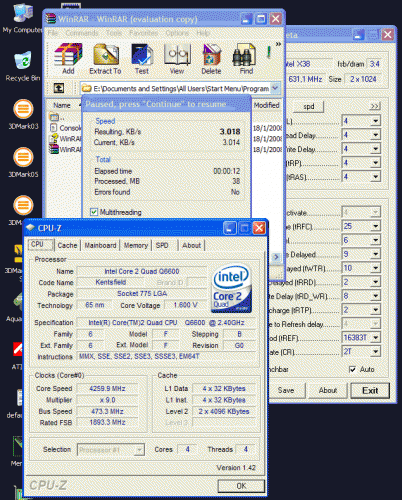
Task: Click the Processor #1 selection combo box
Action: coord(111,450)
